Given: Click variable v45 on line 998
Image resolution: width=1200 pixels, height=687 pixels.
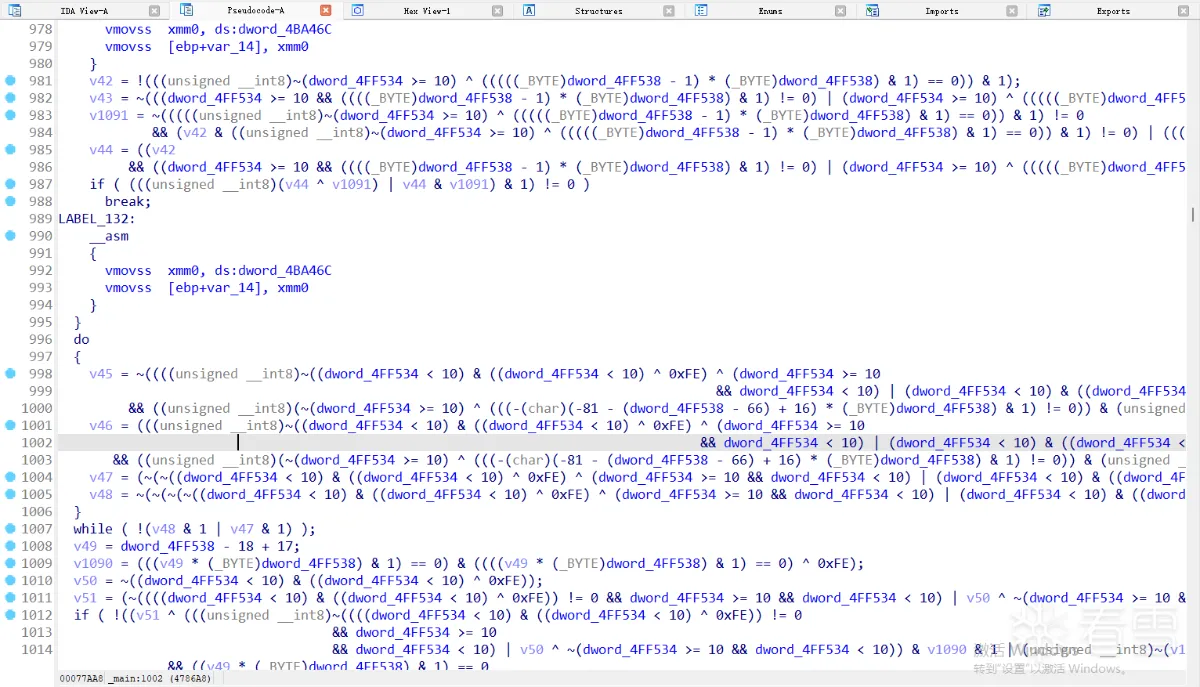Looking at the screenshot, I should coord(101,374).
